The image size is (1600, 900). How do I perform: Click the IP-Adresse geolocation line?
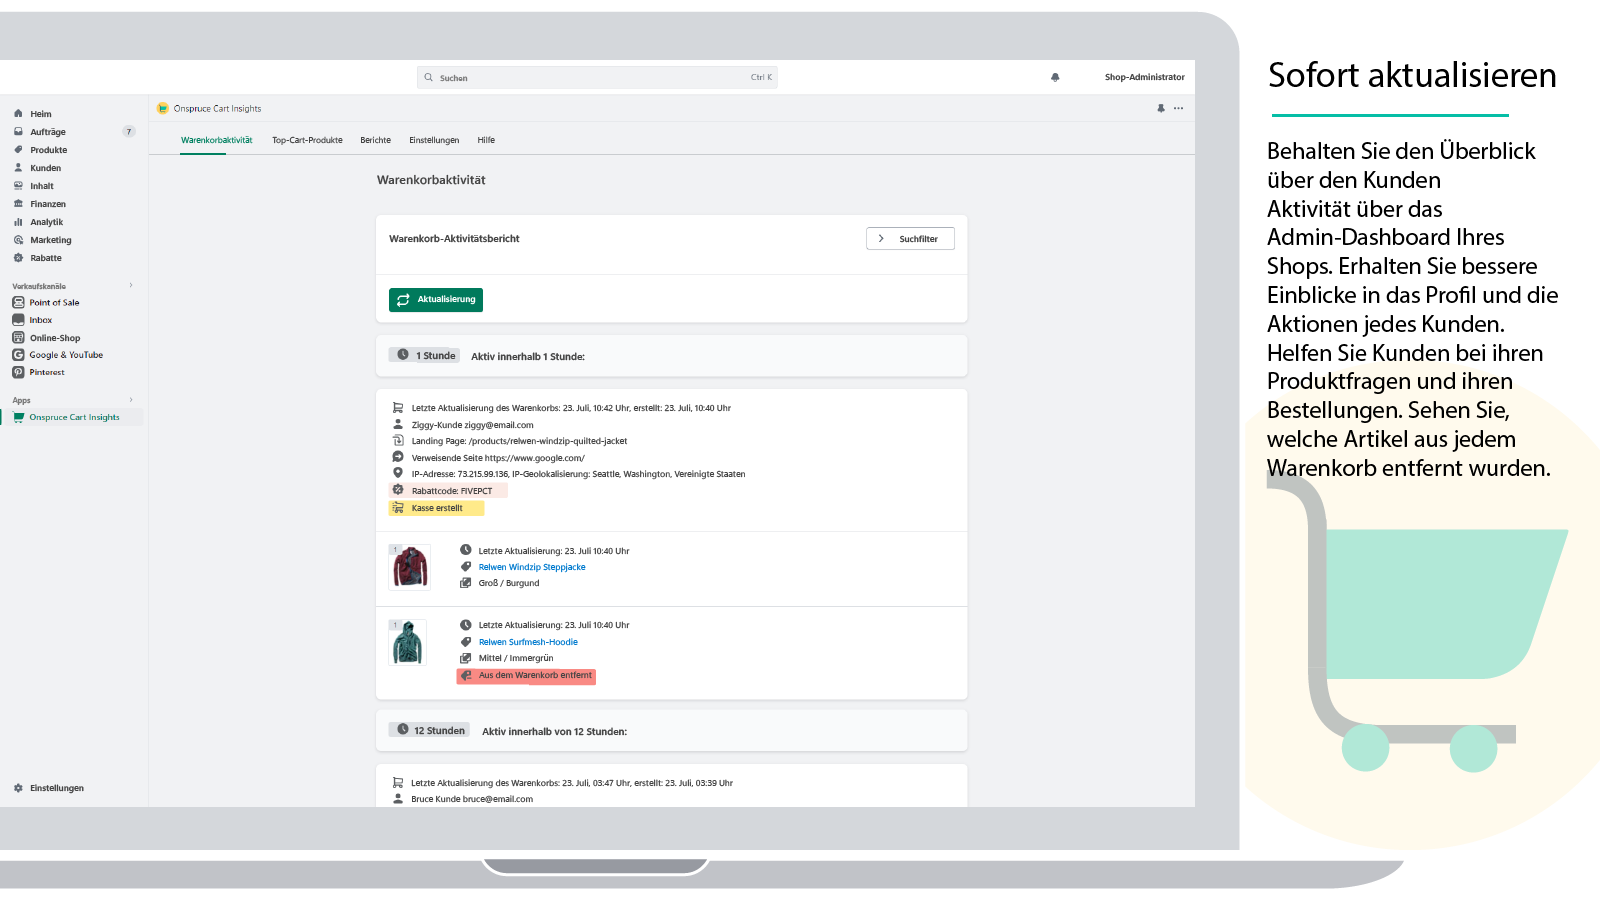[578, 474]
